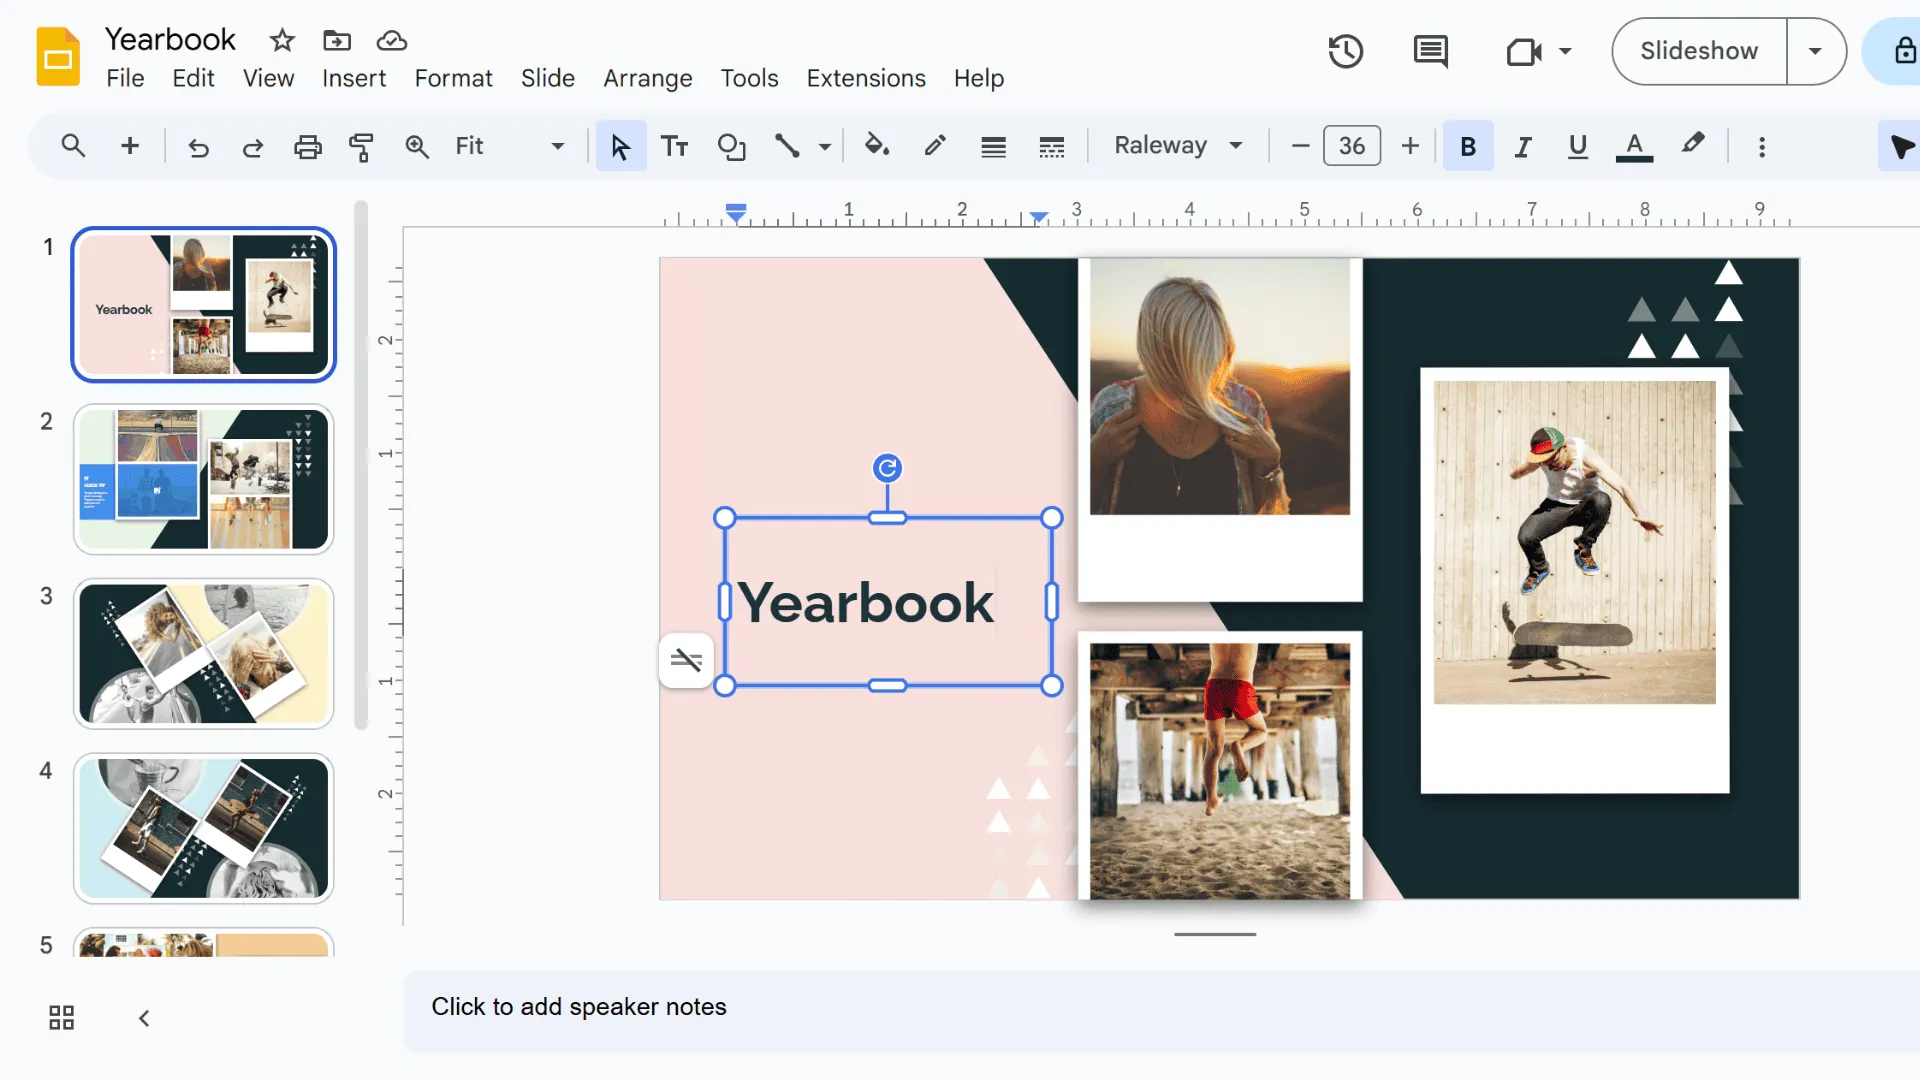Open version history clock icon
The height and width of the screenshot is (1080, 1920).
[x=1345, y=51]
